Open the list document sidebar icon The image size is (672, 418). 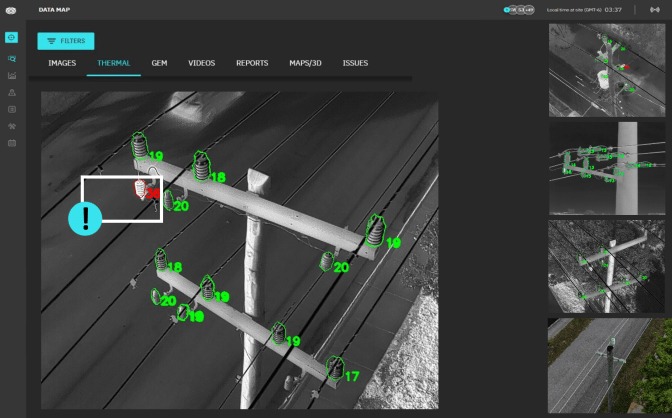(12, 109)
